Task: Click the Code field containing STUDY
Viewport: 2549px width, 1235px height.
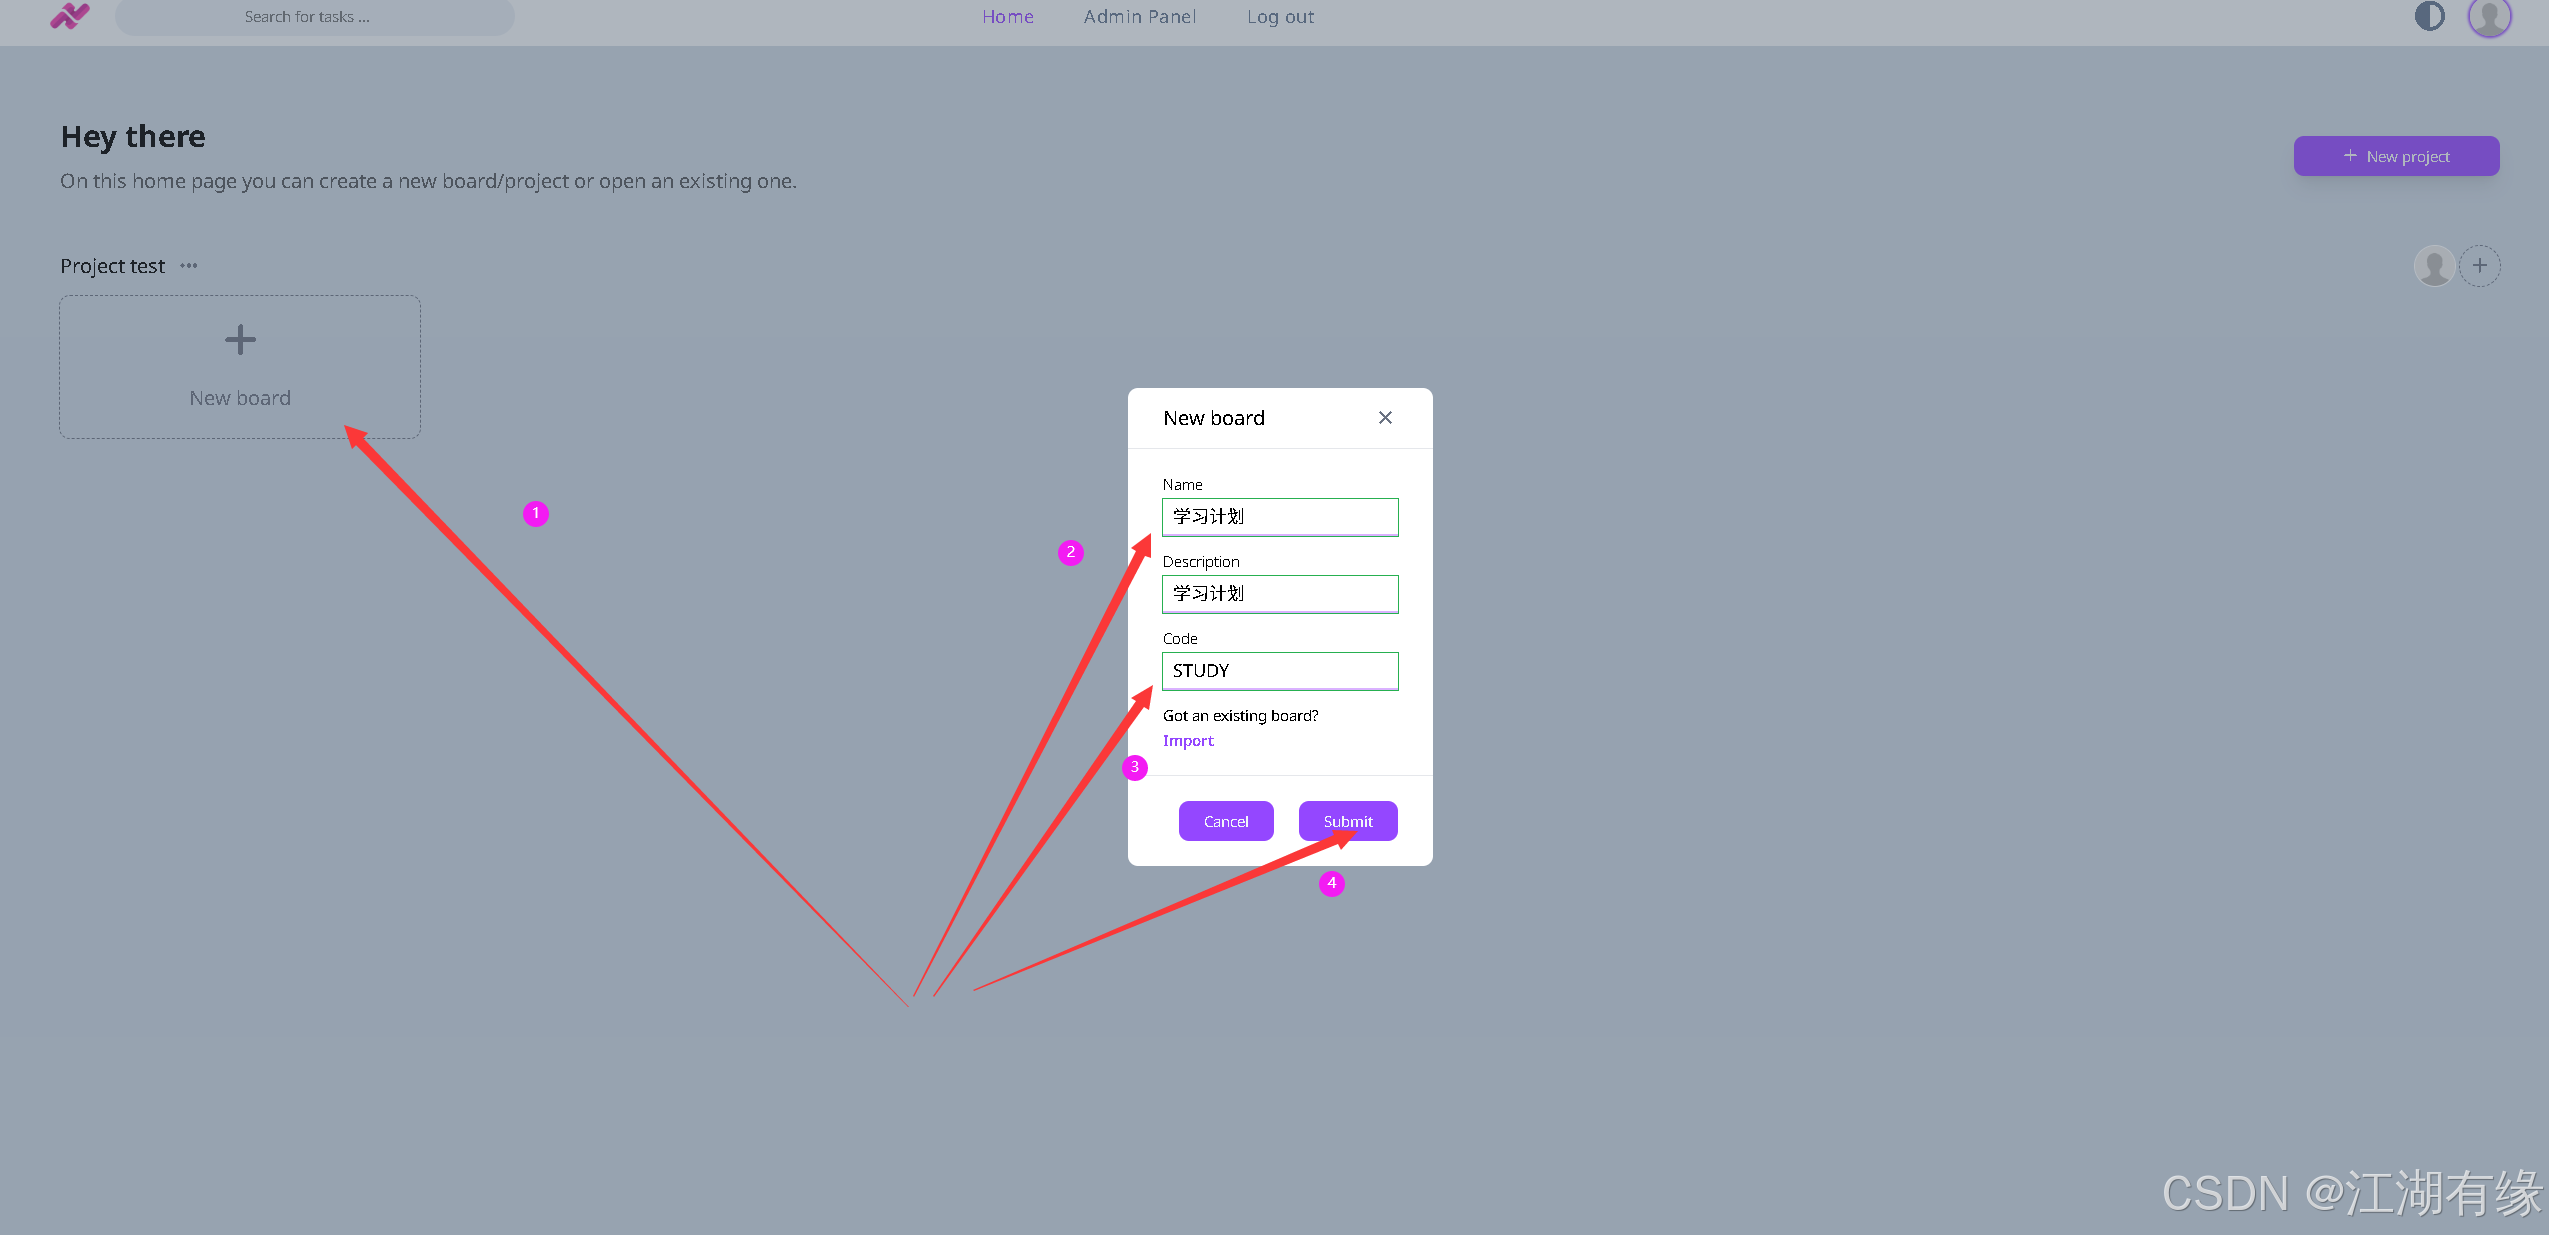Action: [1280, 671]
